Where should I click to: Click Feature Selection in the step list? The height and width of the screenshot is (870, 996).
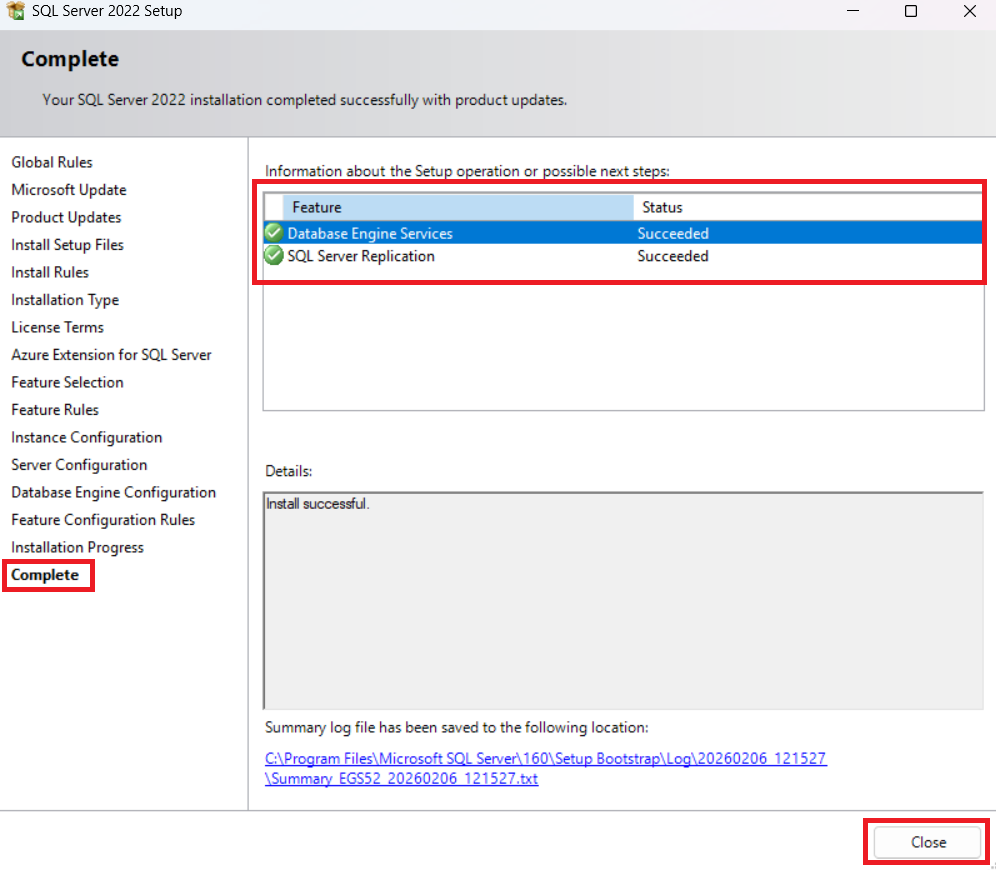67,382
